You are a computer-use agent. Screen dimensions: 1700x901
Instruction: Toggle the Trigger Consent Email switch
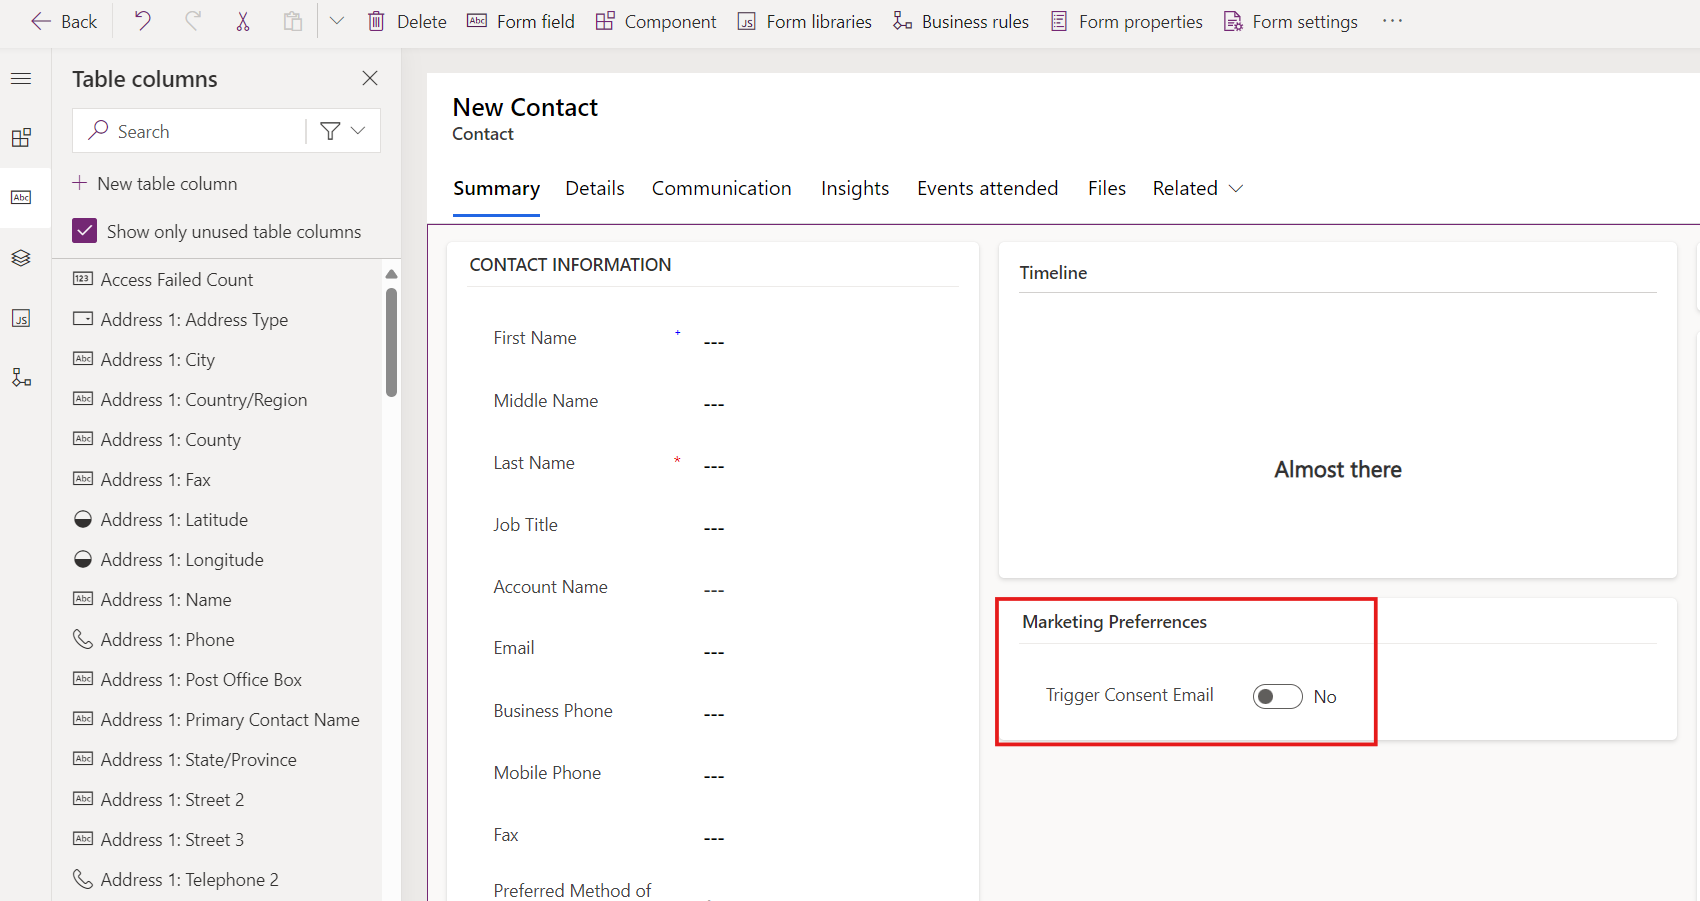click(1277, 696)
